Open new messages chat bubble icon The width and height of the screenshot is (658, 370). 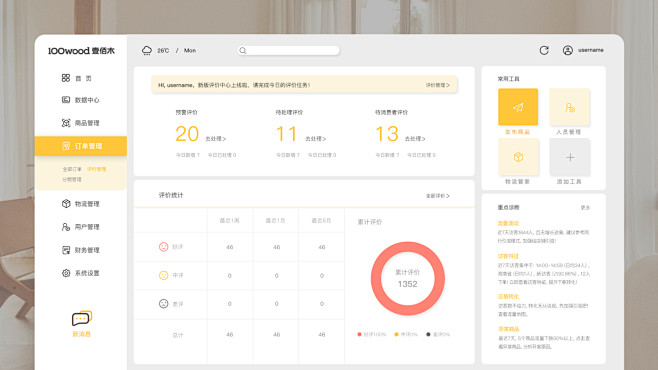[x=81, y=318]
